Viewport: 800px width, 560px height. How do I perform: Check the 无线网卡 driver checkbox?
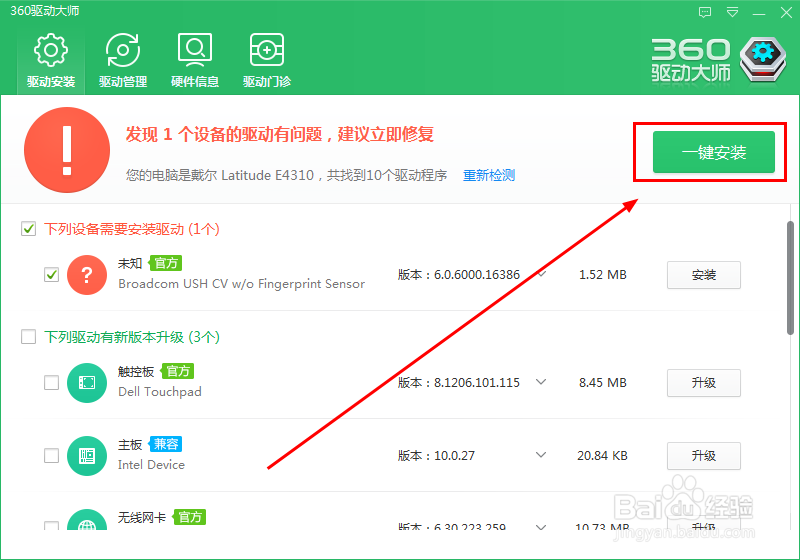click(52, 525)
